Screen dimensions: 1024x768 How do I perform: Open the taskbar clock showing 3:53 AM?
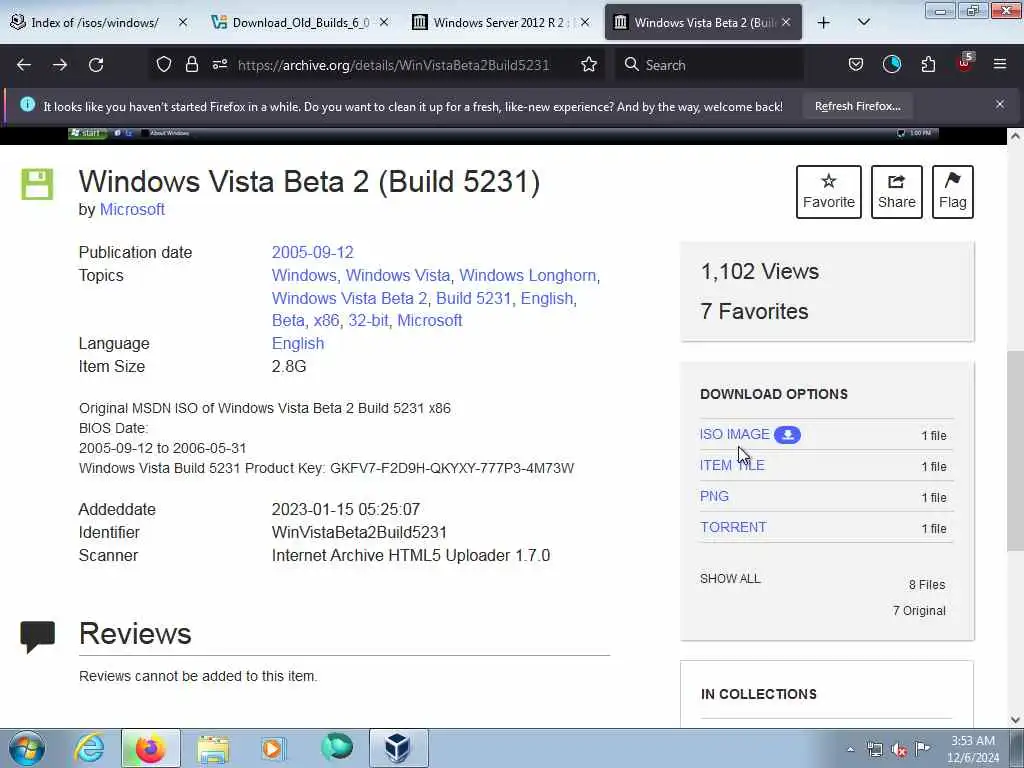(973, 749)
